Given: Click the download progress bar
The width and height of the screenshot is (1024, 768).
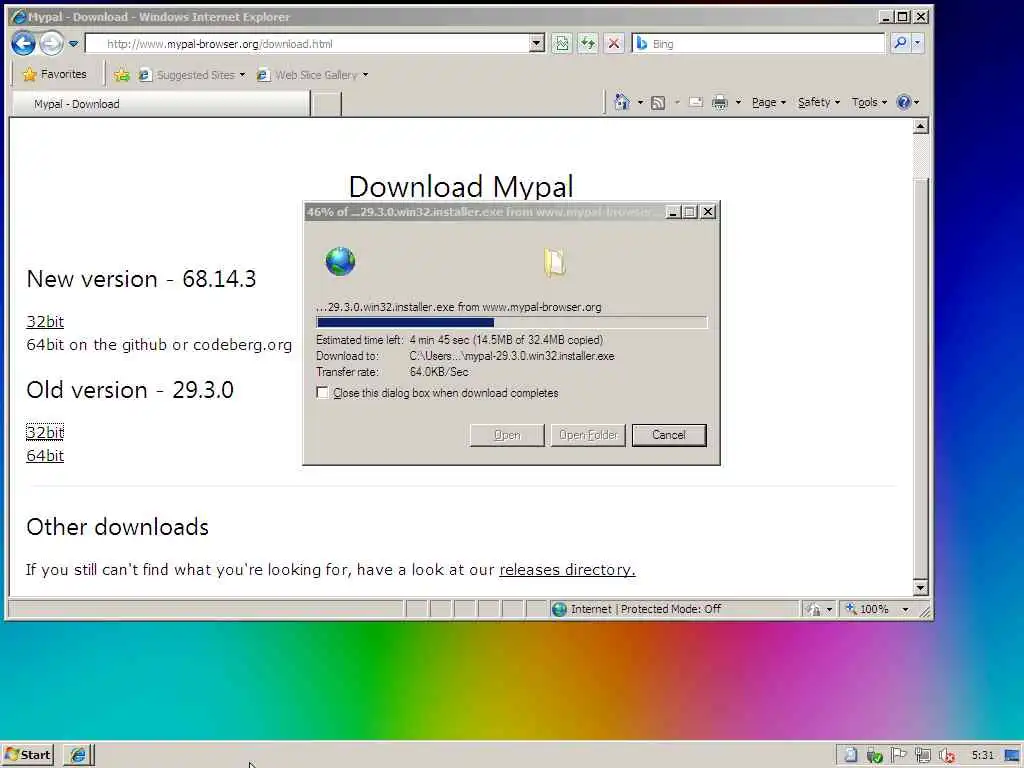Looking at the screenshot, I should tap(511, 322).
